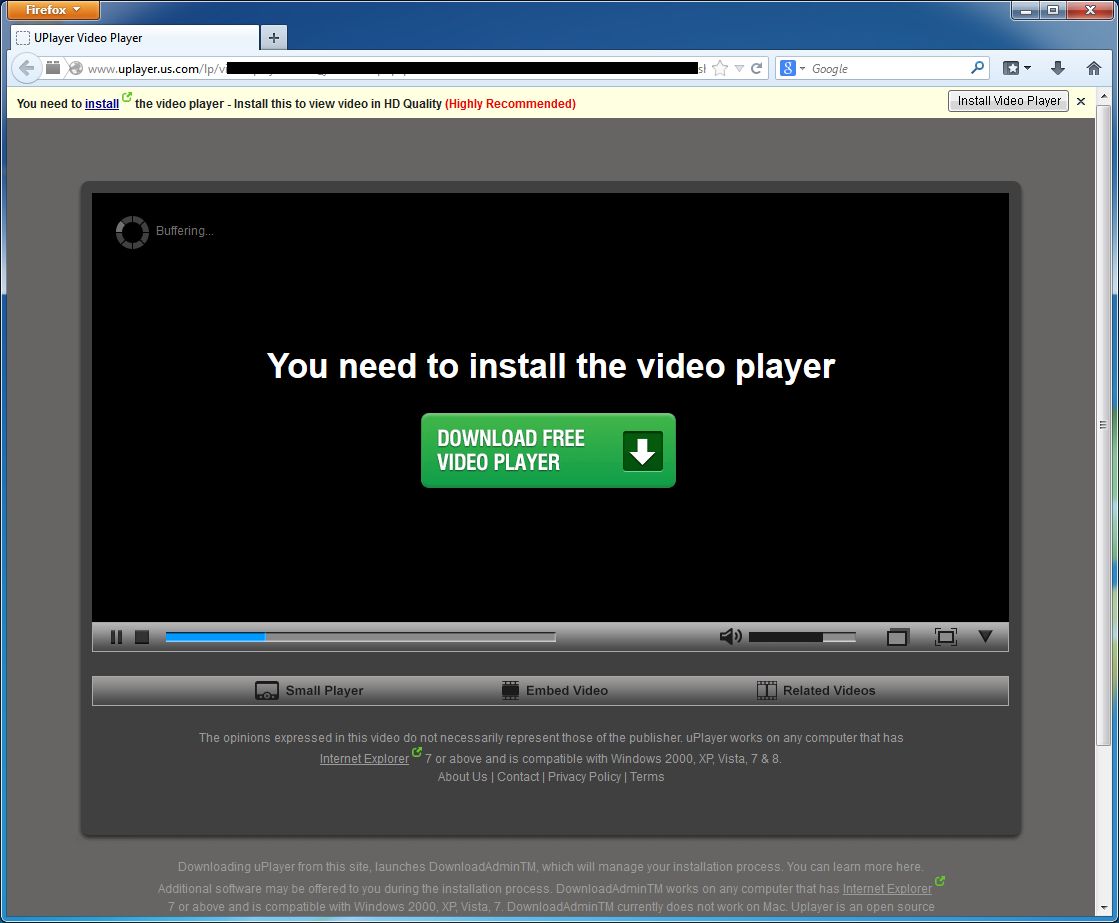Click the Install Video Player button

point(1008,101)
